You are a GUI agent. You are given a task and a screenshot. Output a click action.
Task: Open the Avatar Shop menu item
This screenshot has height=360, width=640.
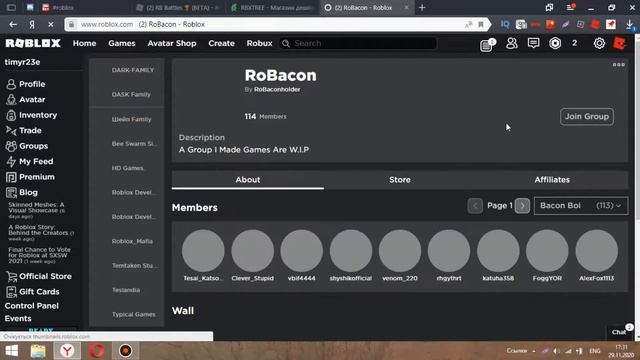point(172,43)
